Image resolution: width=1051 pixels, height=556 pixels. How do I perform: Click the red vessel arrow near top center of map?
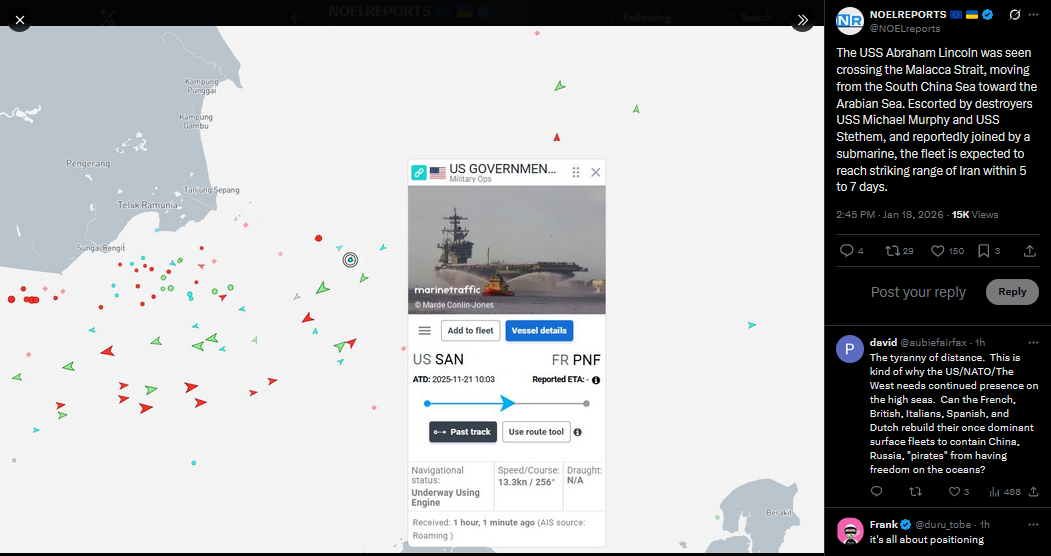coord(556,137)
